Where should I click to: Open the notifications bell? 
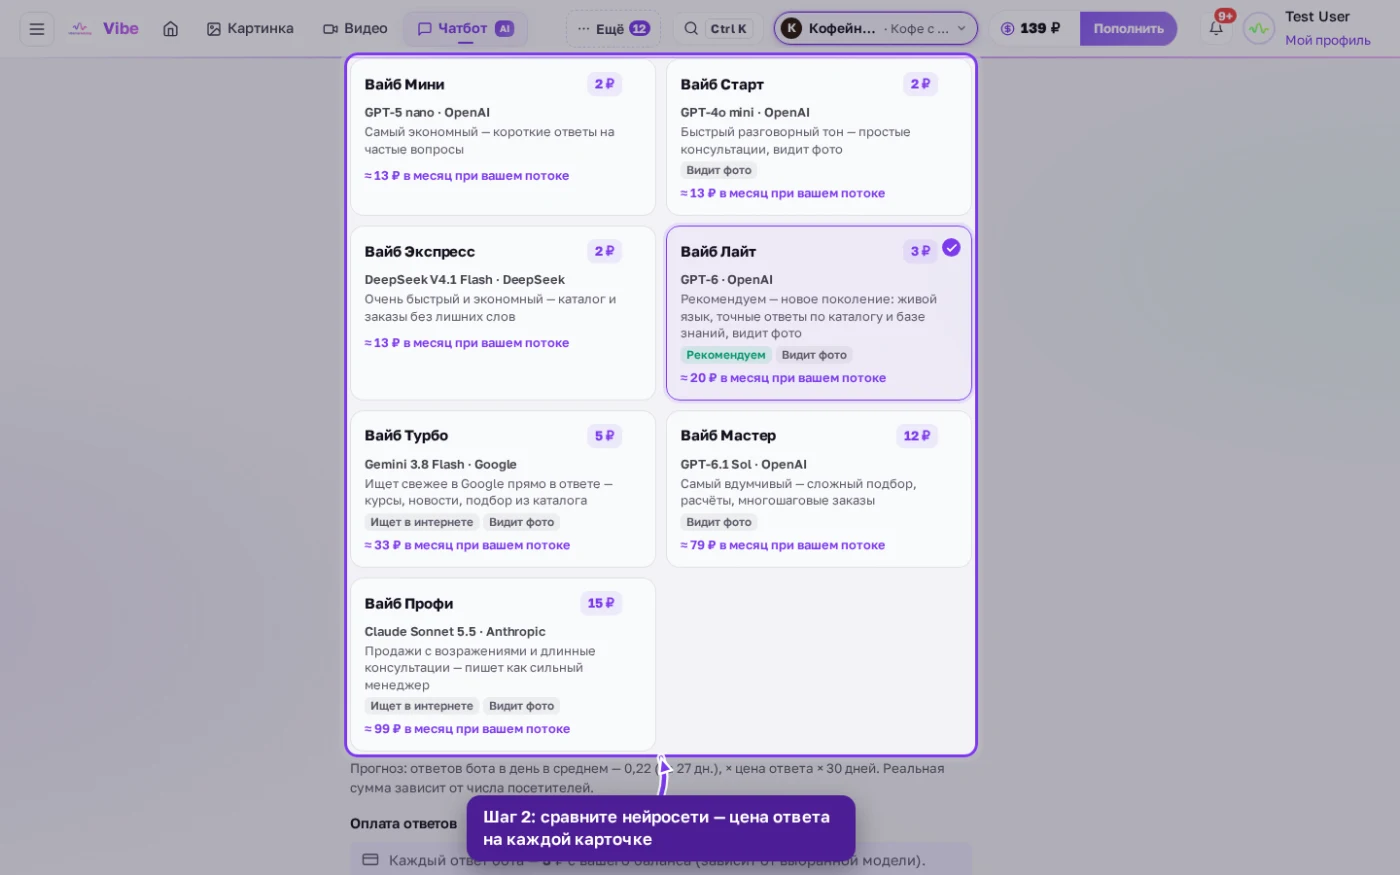[x=1216, y=28]
